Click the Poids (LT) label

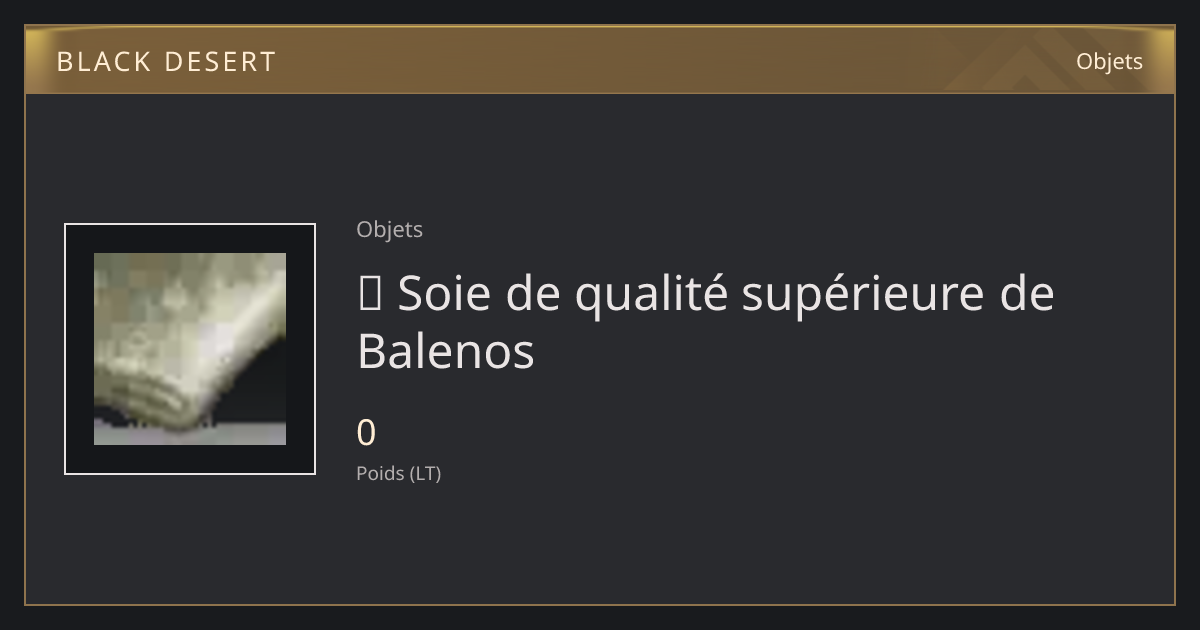pyautogui.click(x=398, y=474)
